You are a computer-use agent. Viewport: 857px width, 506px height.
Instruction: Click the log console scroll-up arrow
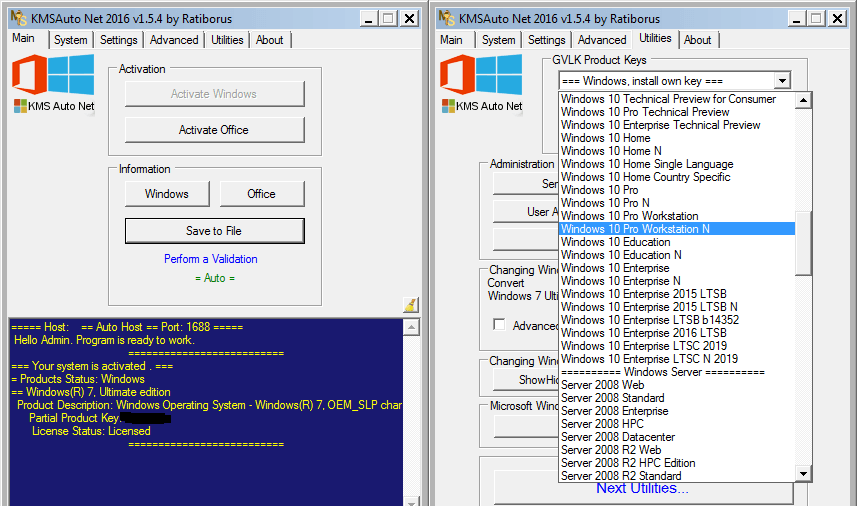tap(411, 327)
